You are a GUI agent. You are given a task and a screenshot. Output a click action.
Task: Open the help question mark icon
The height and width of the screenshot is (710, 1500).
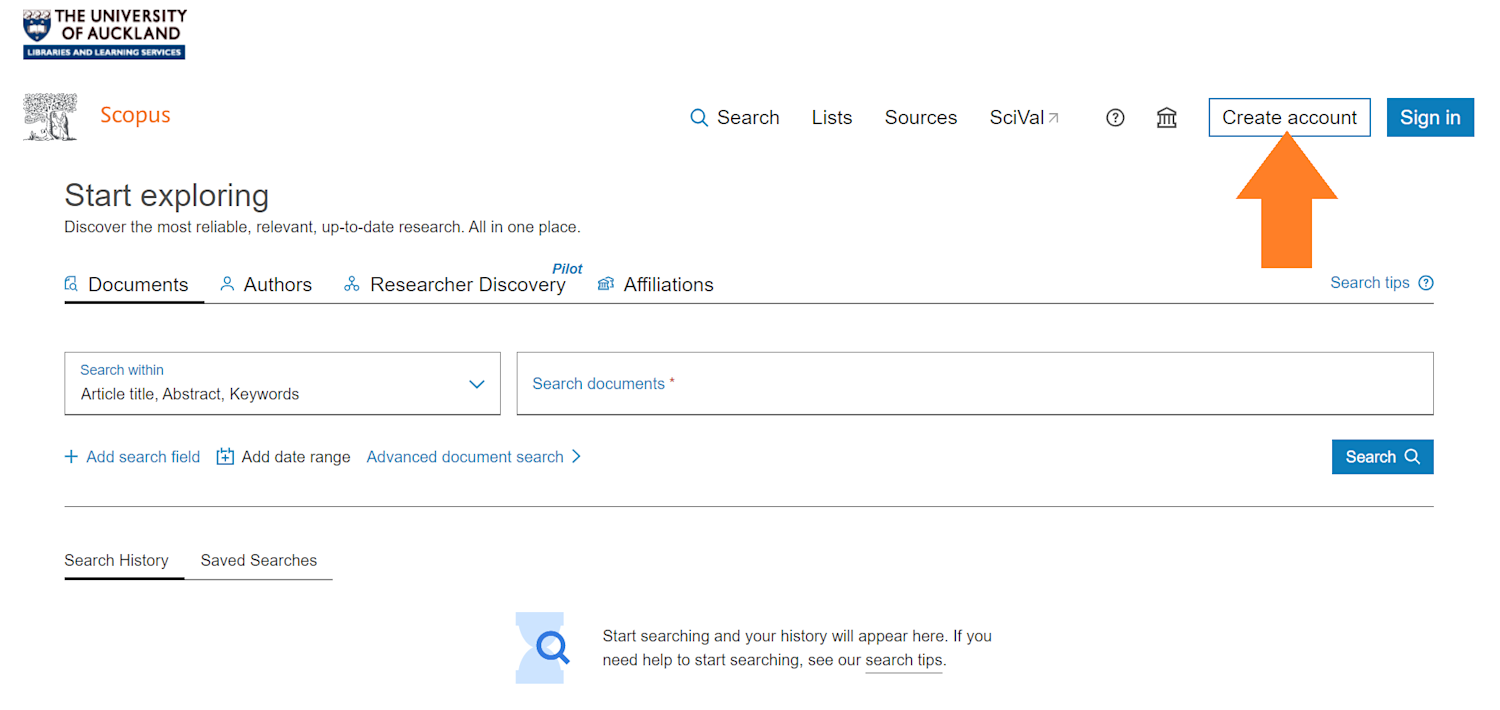(x=1115, y=117)
